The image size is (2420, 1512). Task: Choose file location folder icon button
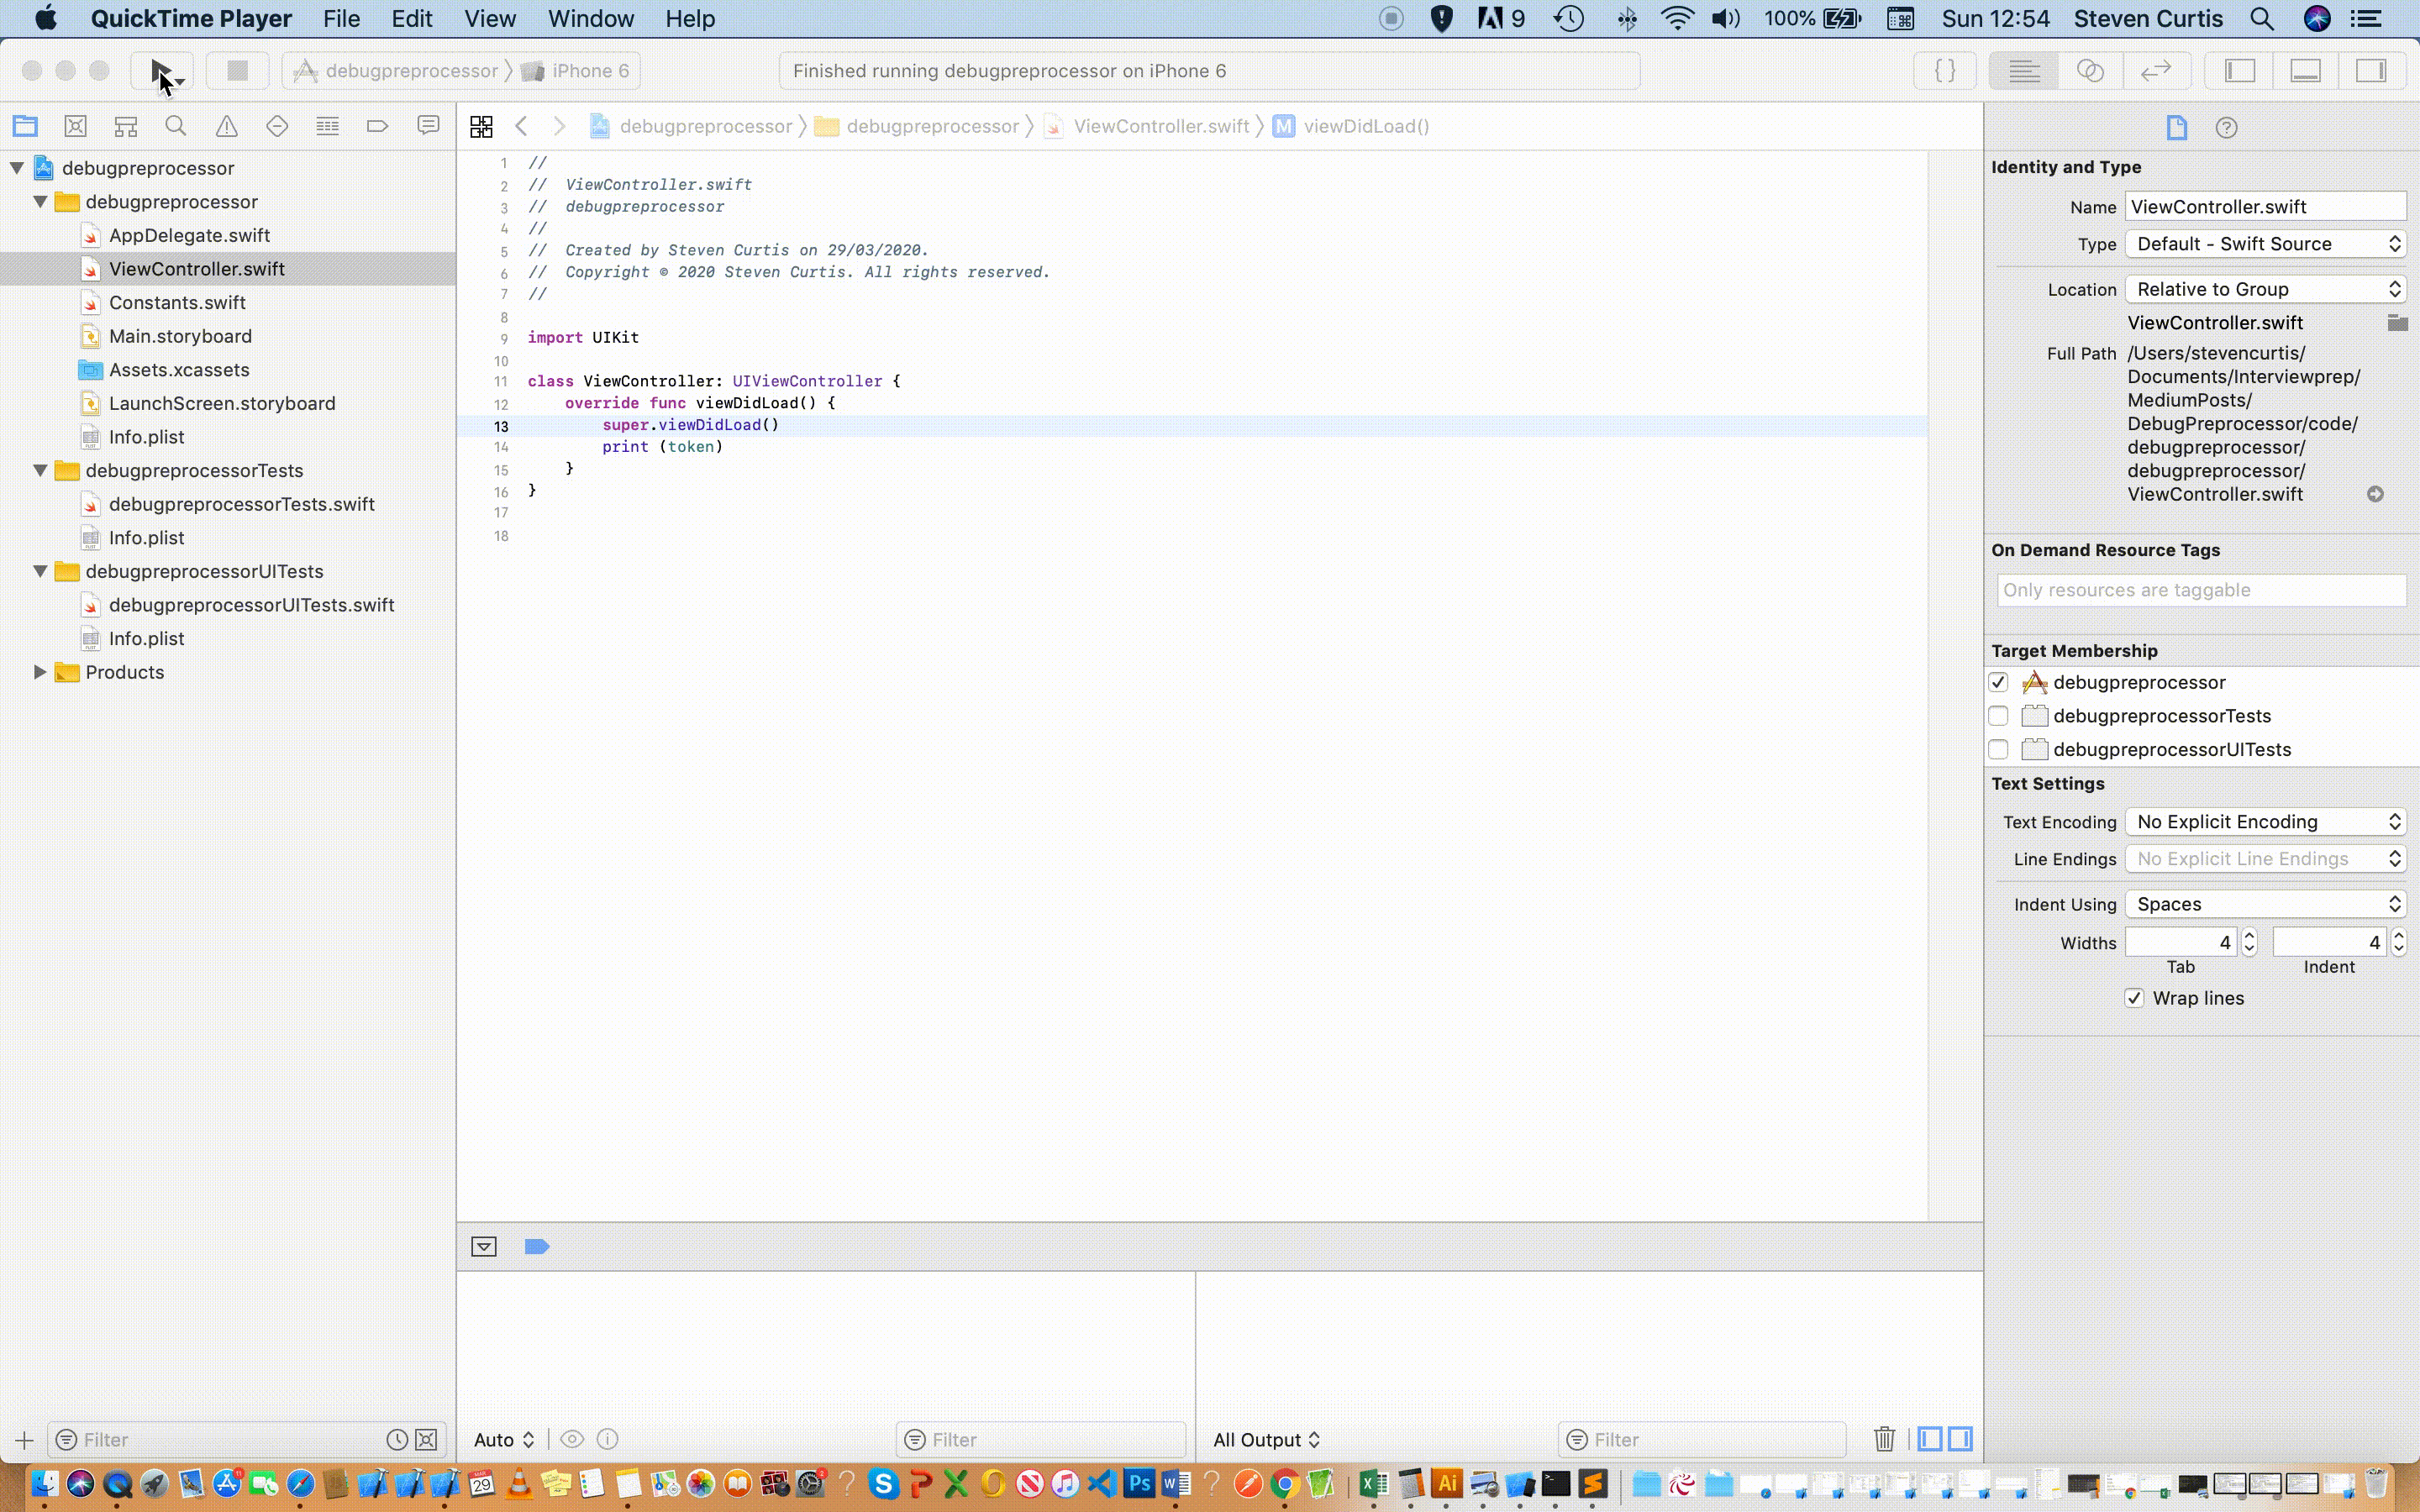pyautogui.click(x=2397, y=323)
